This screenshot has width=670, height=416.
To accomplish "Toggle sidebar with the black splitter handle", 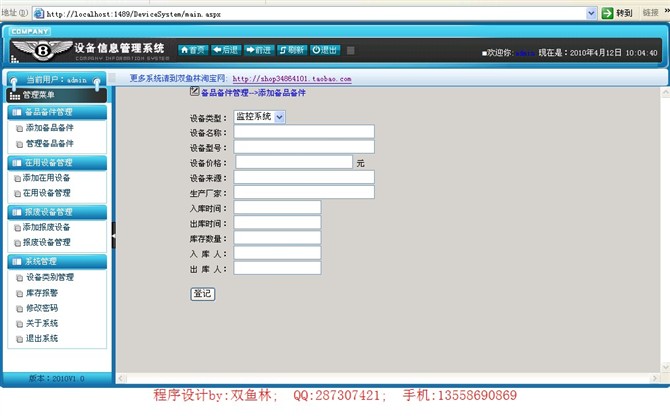I will coord(114,235).
